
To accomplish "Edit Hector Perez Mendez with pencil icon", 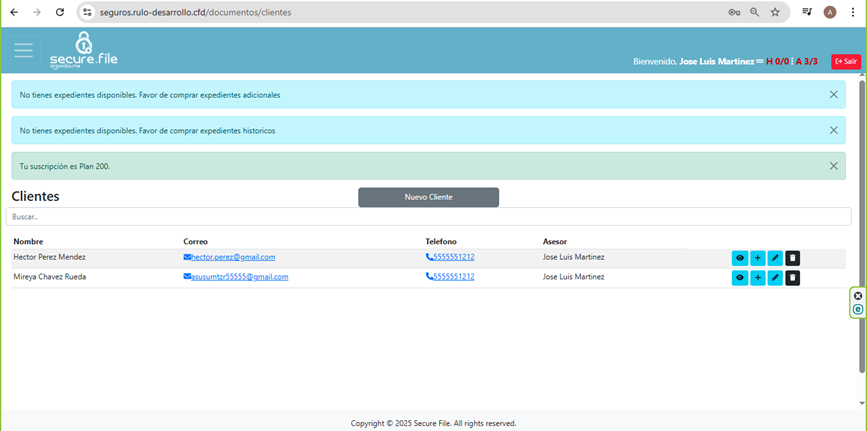I will (x=775, y=258).
